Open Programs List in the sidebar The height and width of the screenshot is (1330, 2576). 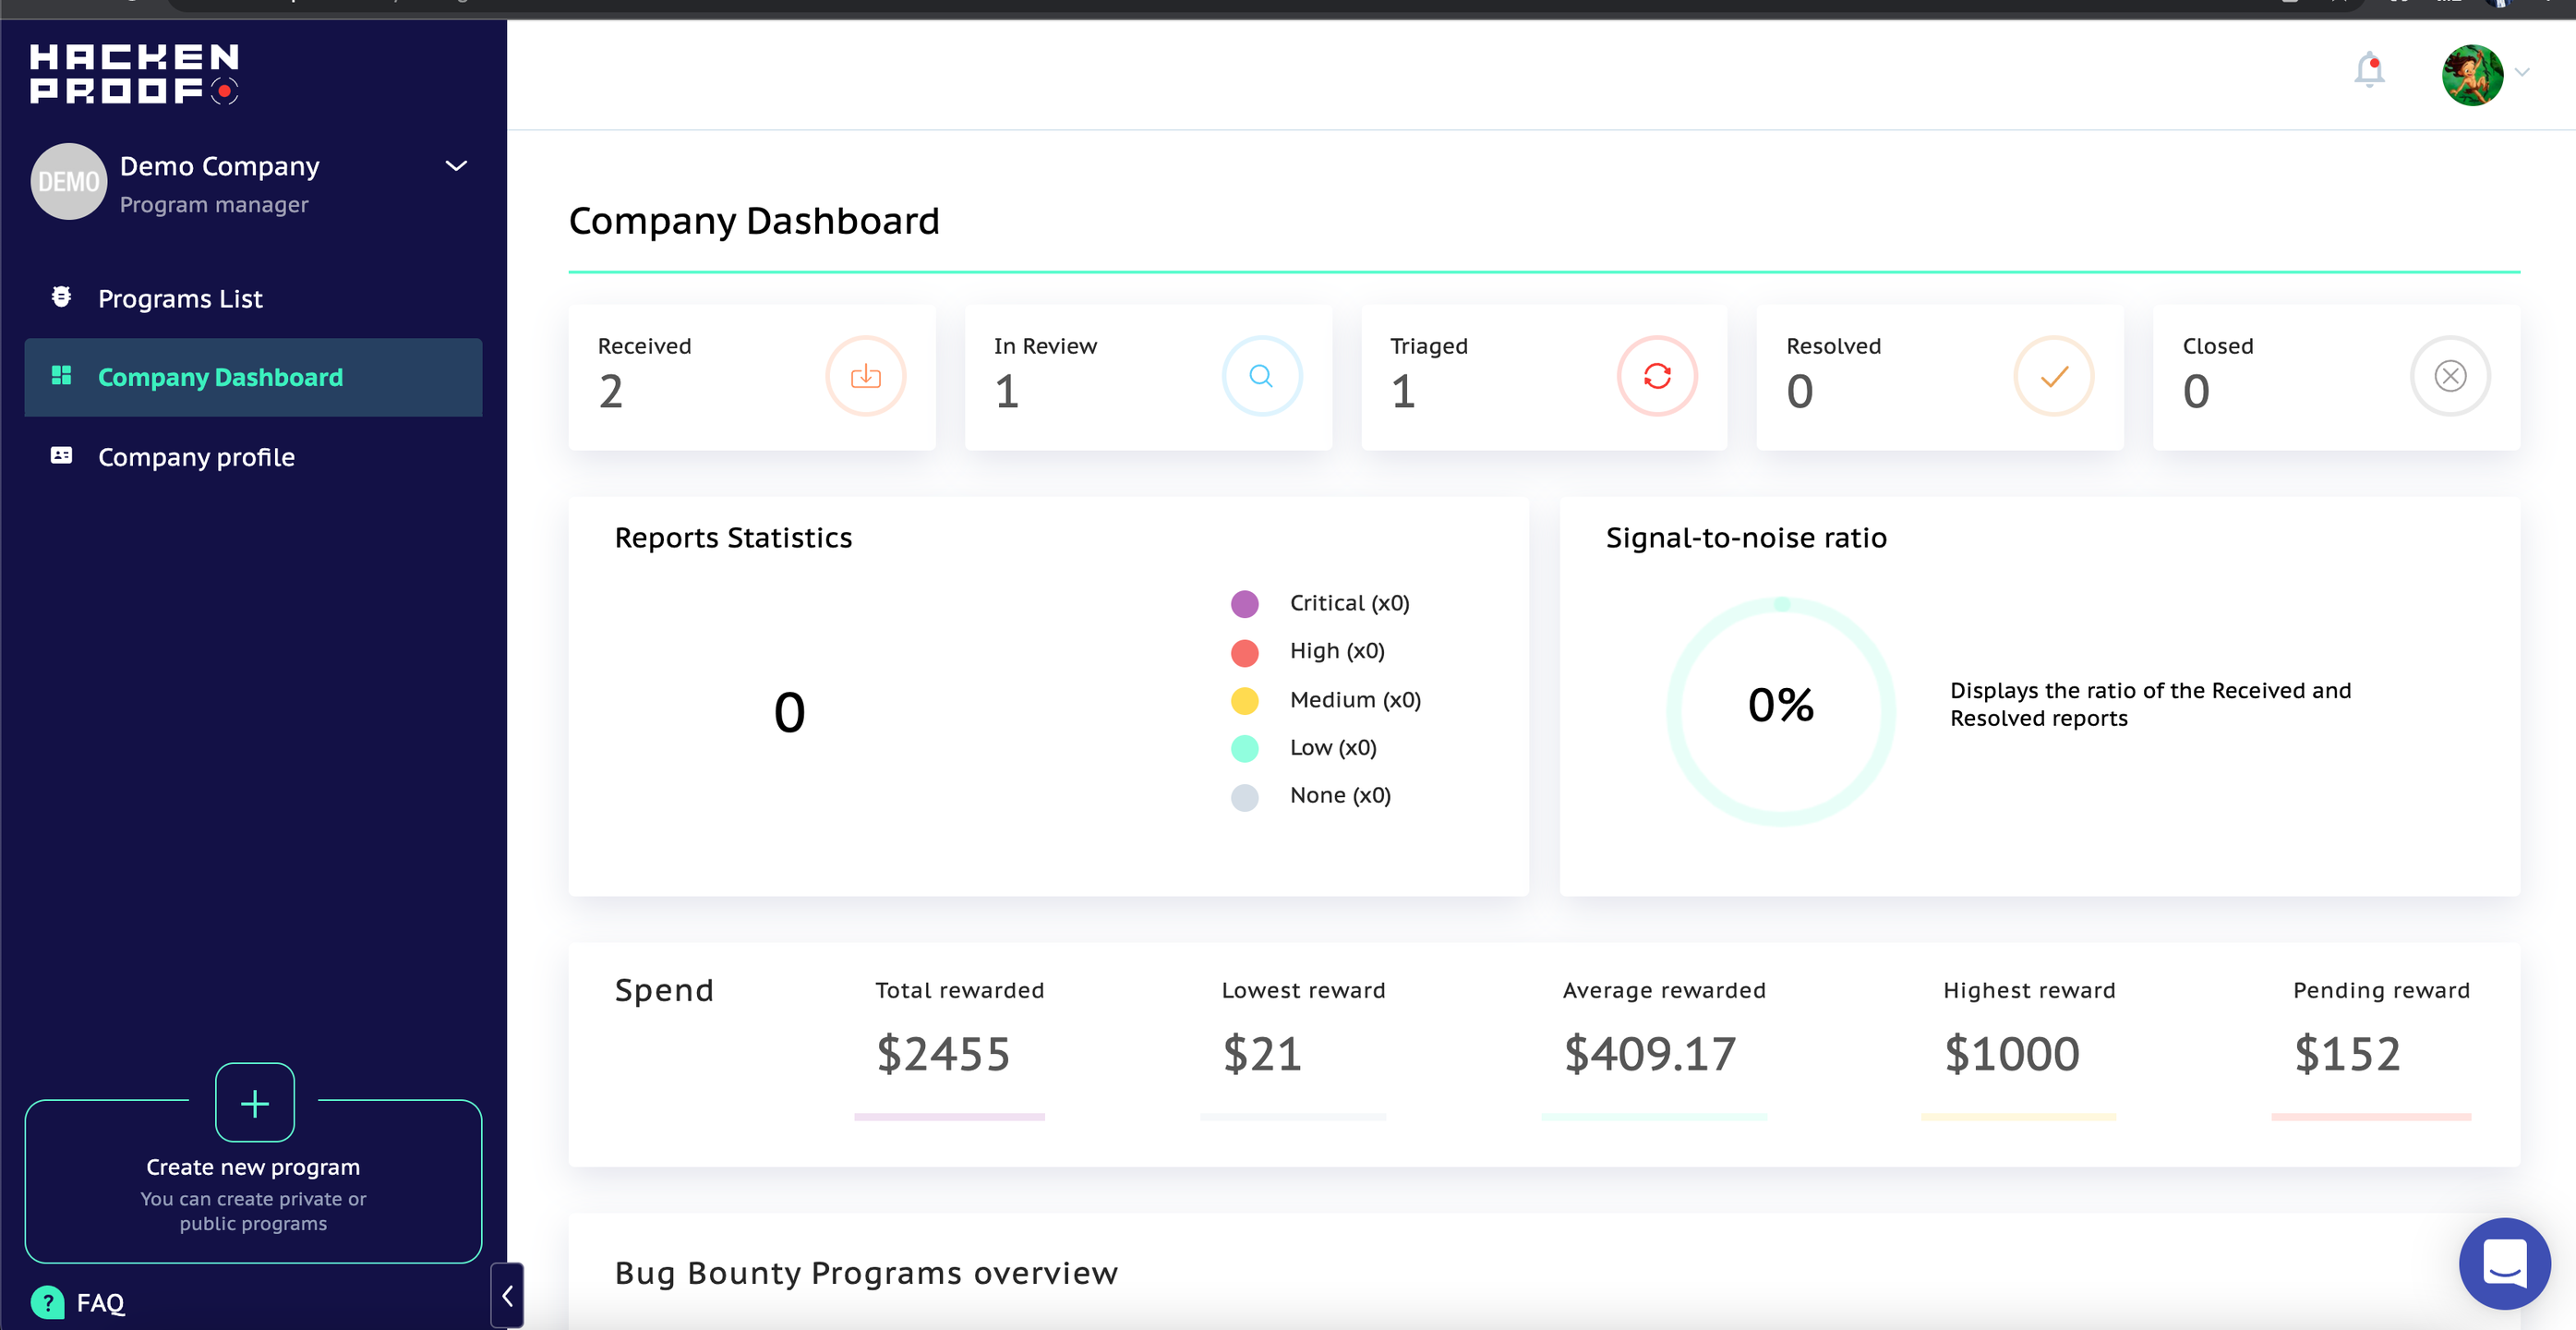[180, 298]
